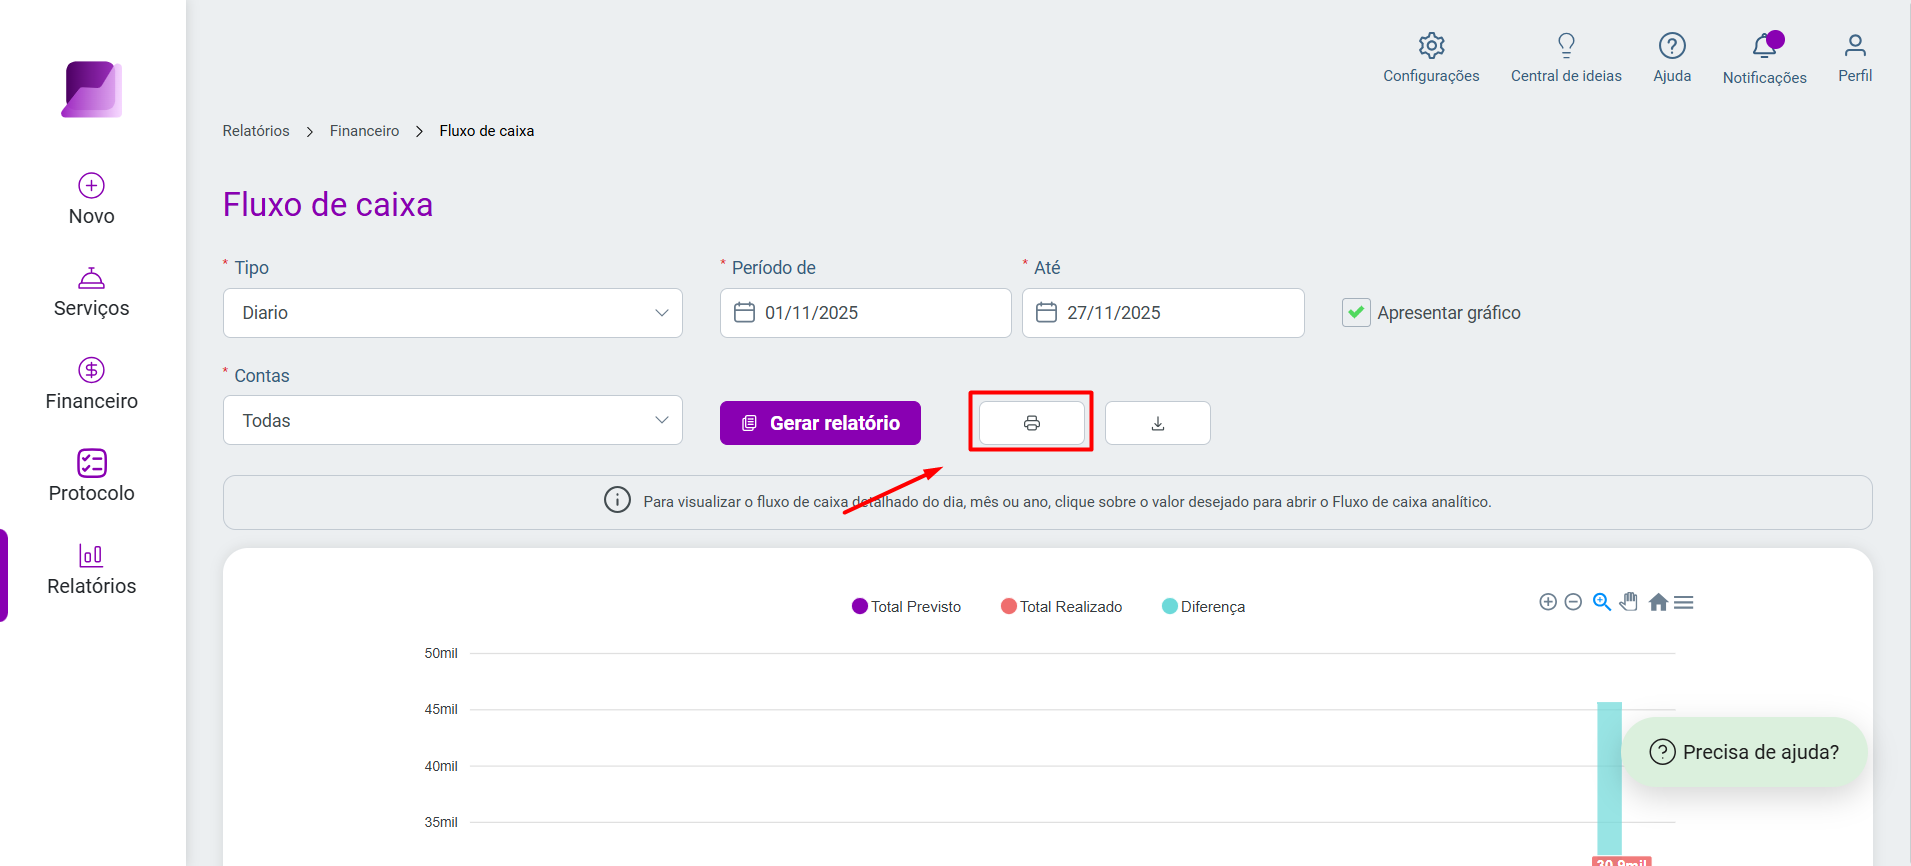The width and height of the screenshot is (1911, 866).
Task: Open Configurações gear icon
Action: [x=1431, y=46]
